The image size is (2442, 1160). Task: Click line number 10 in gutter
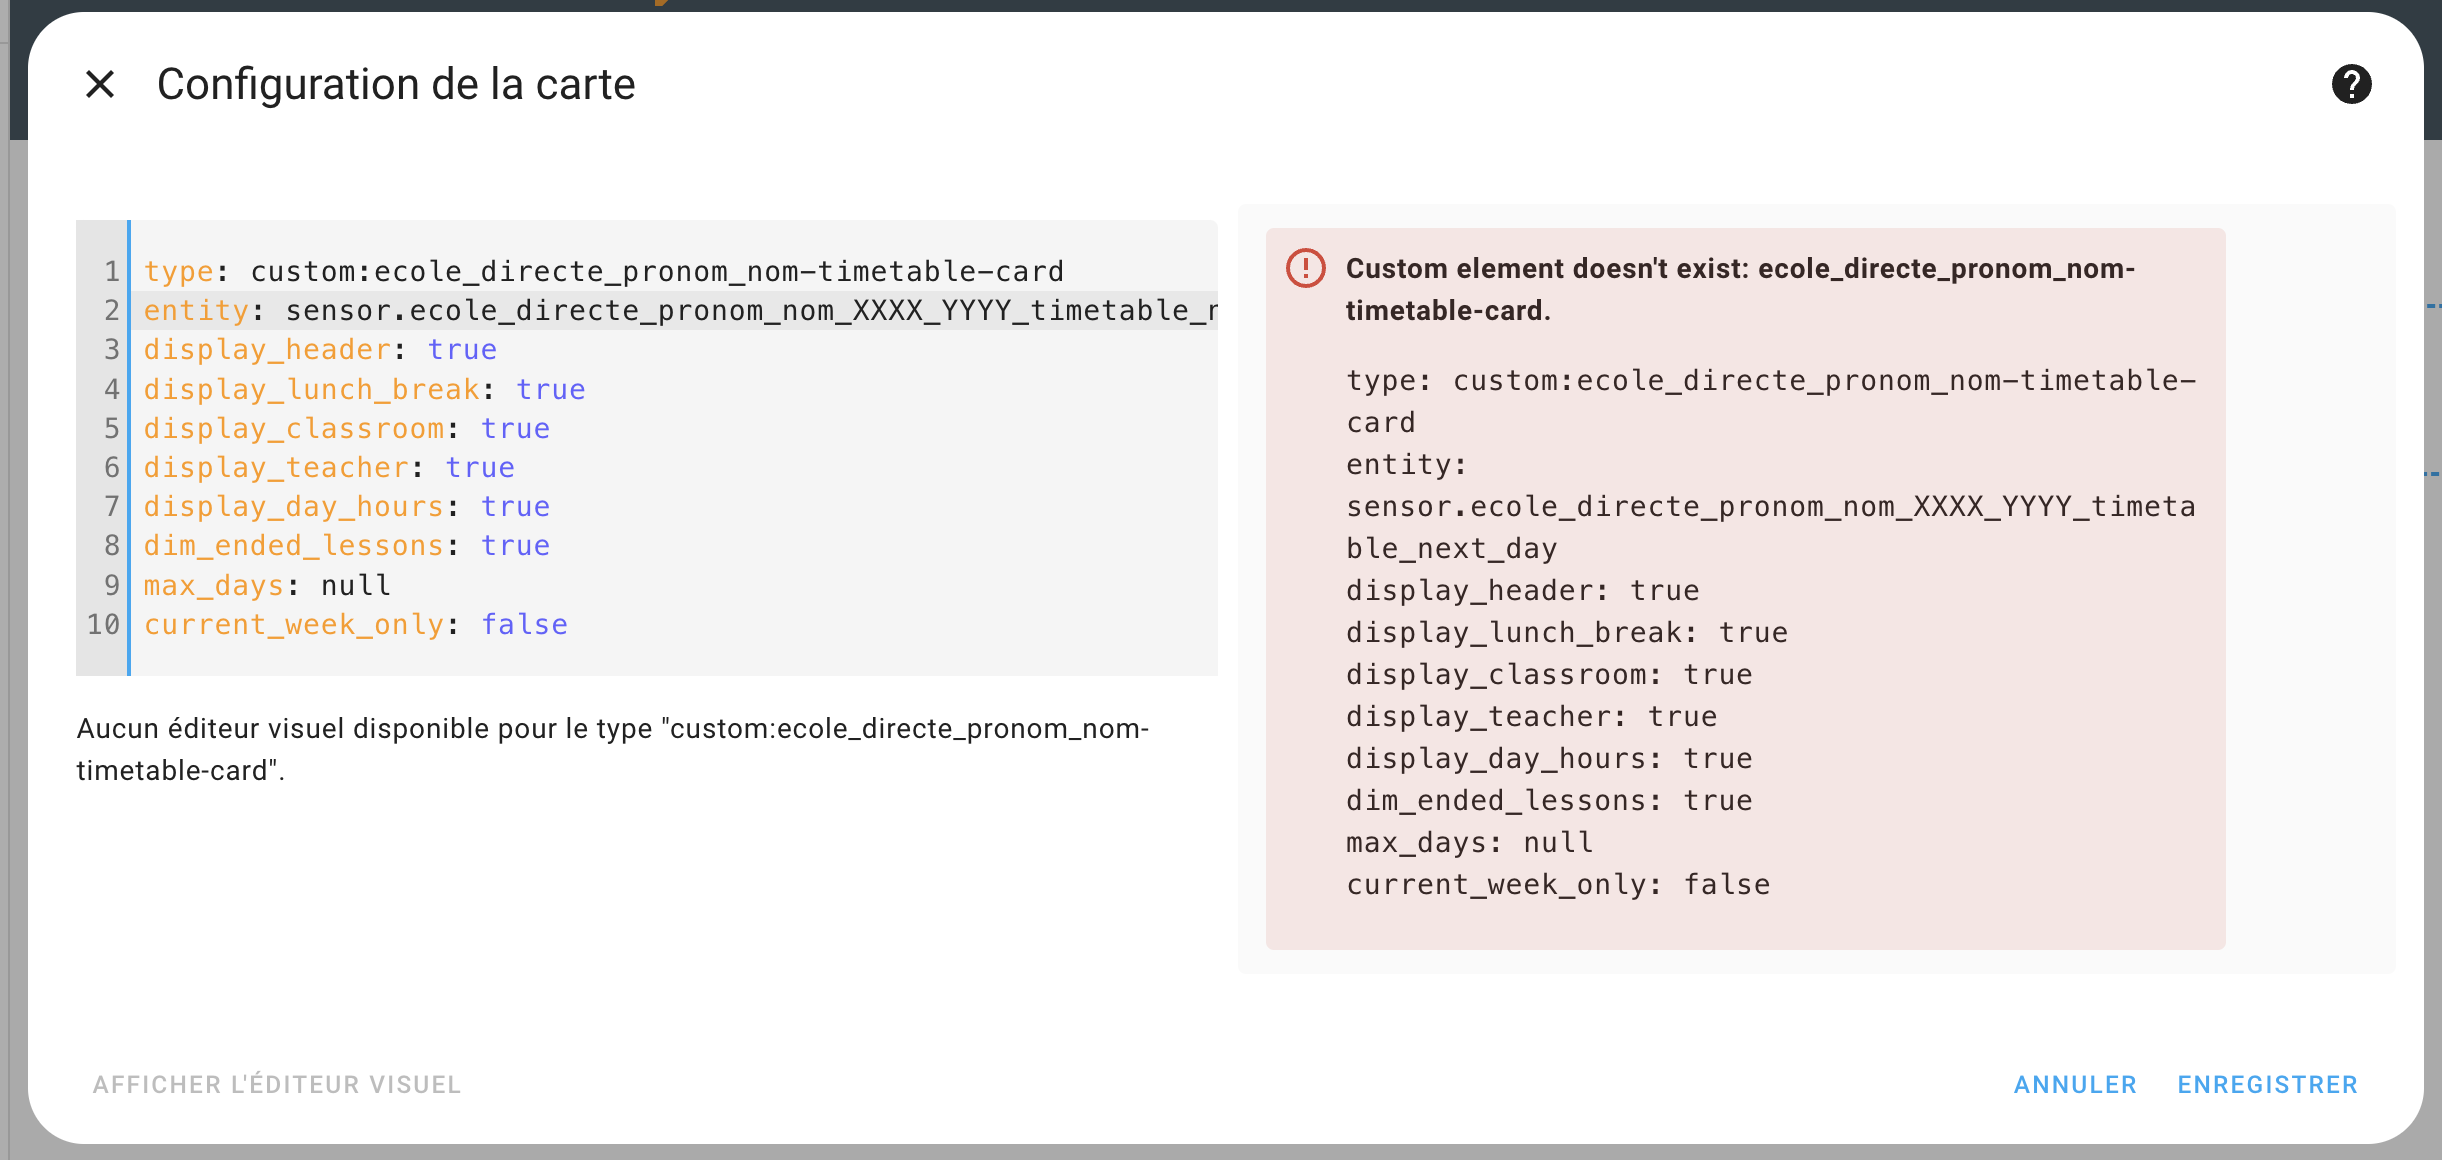(x=103, y=624)
